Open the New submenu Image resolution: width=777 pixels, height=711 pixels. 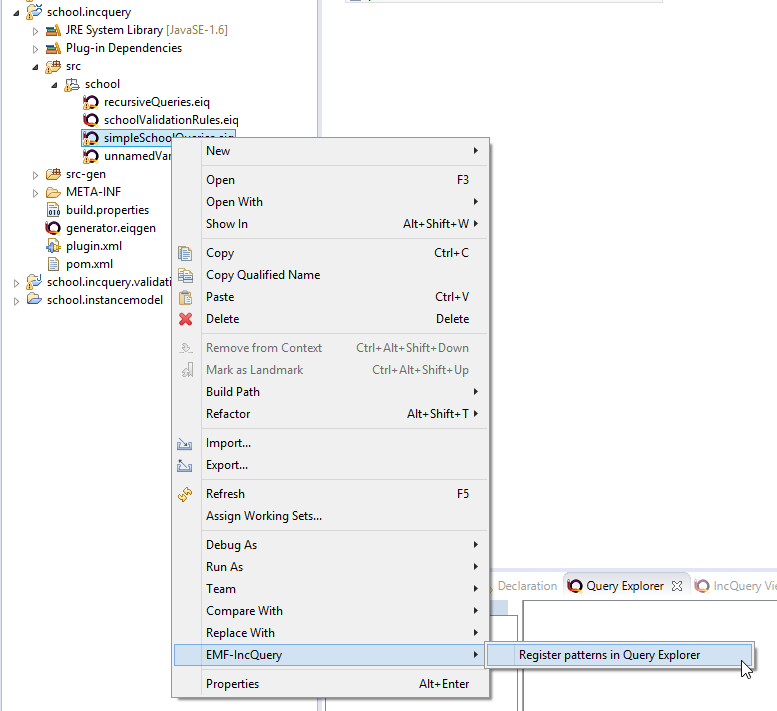331,151
